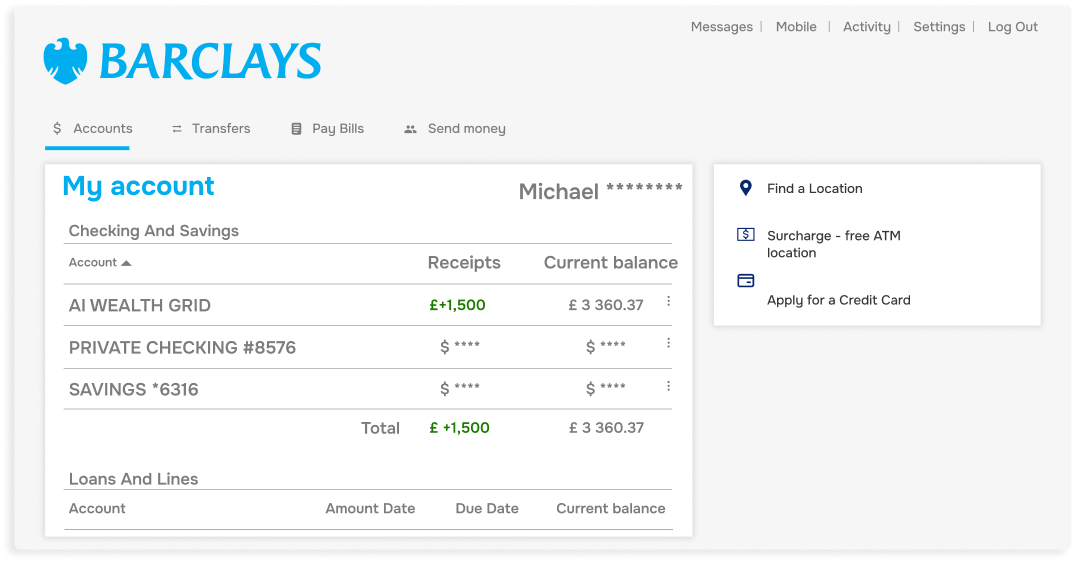Click the transfer arrows icon

(177, 129)
